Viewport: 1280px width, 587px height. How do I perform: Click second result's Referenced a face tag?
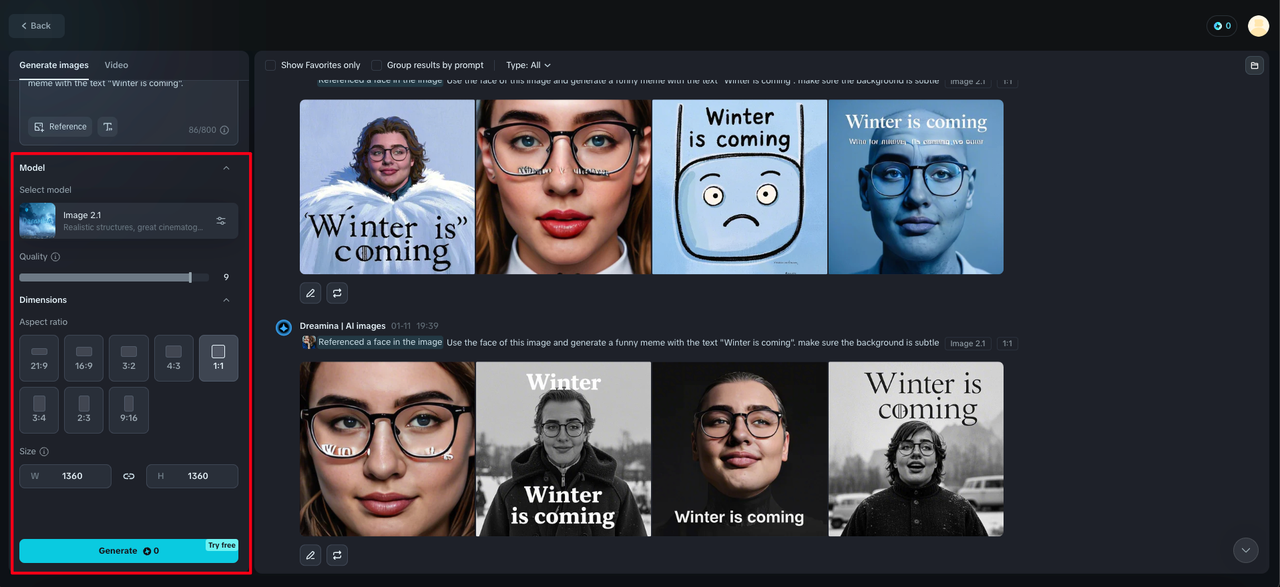click(x=379, y=342)
